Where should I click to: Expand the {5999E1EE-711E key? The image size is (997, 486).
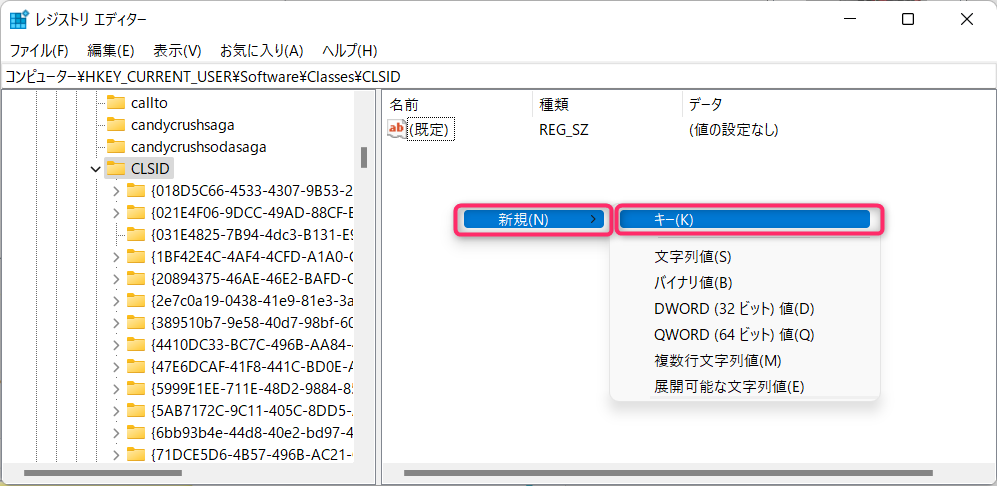(x=116, y=389)
